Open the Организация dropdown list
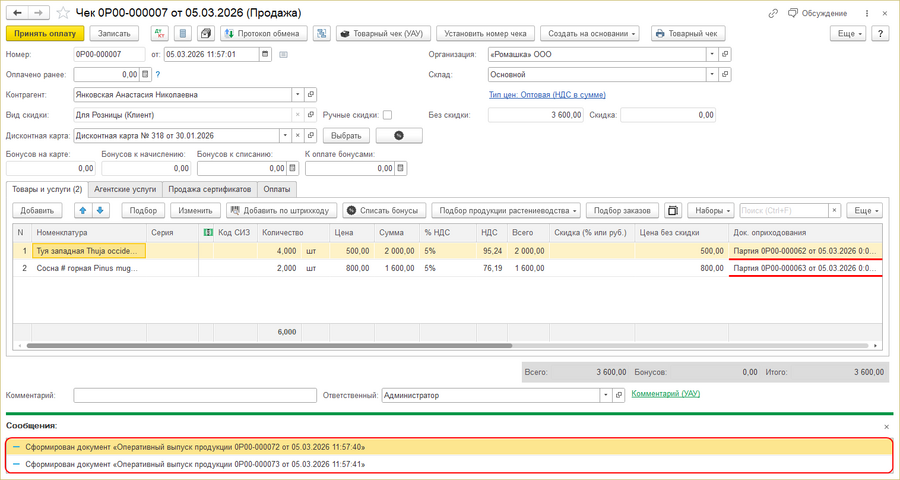Image resolution: width=900 pixels, height=480 pixels. click(x=711, y=54)
